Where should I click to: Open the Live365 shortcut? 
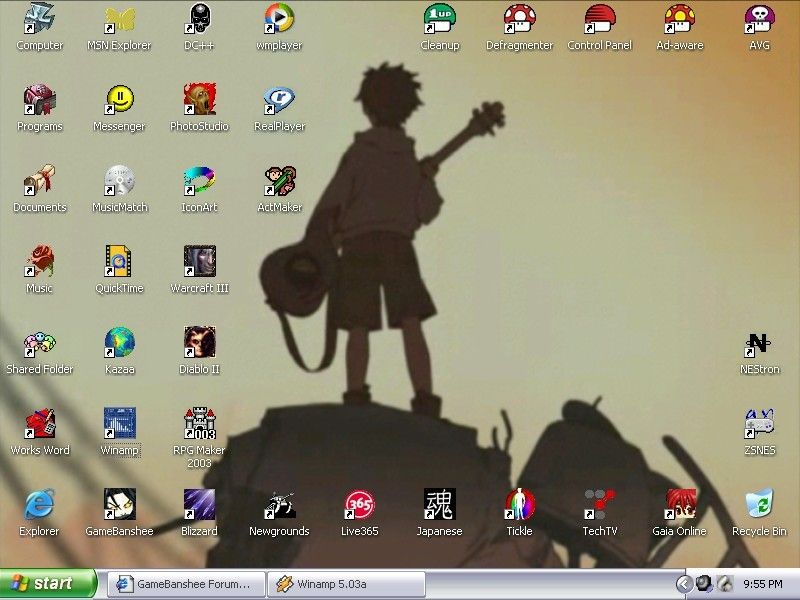[359, 504]
